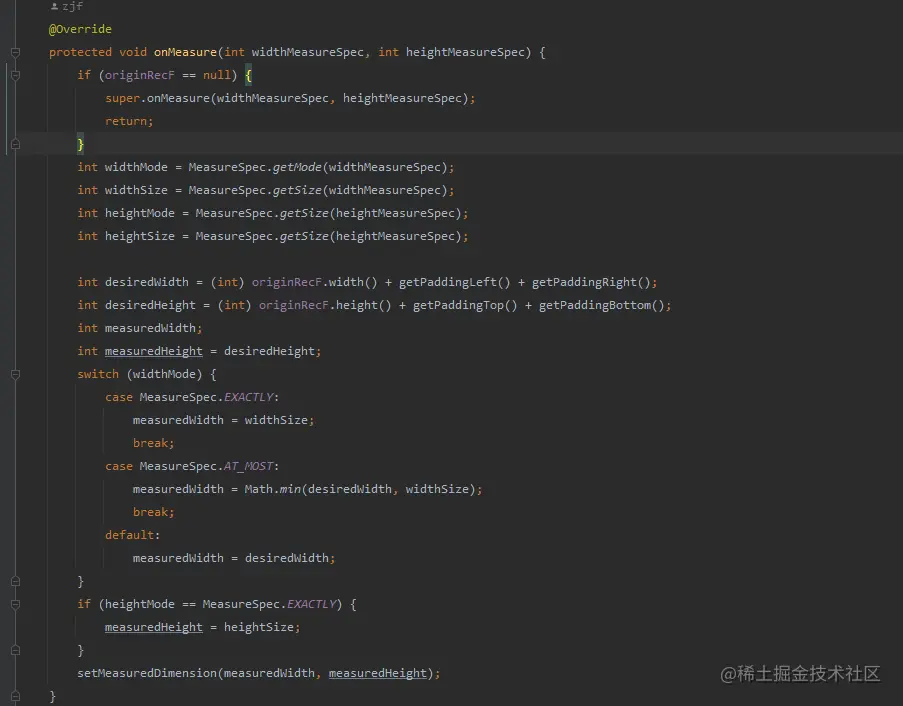Click the 'null' keyword
903x706 pixels.
(217, 75)
